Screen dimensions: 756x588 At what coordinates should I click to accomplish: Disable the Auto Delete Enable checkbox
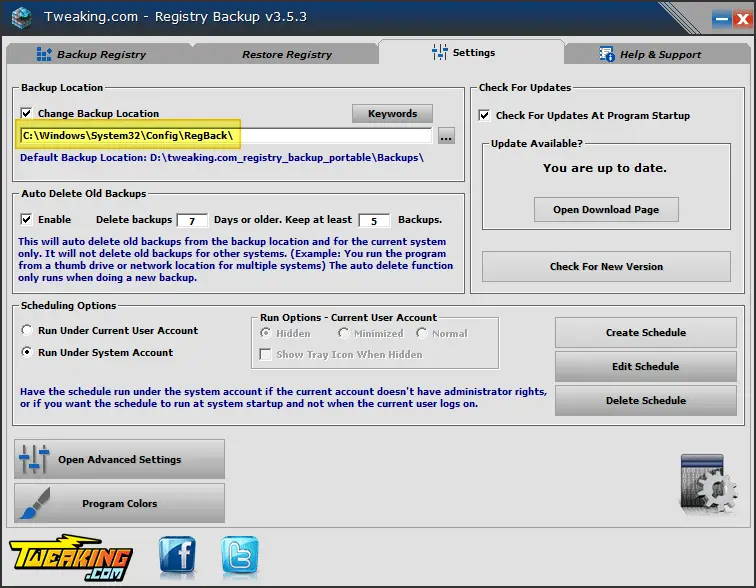click(27, 219)
